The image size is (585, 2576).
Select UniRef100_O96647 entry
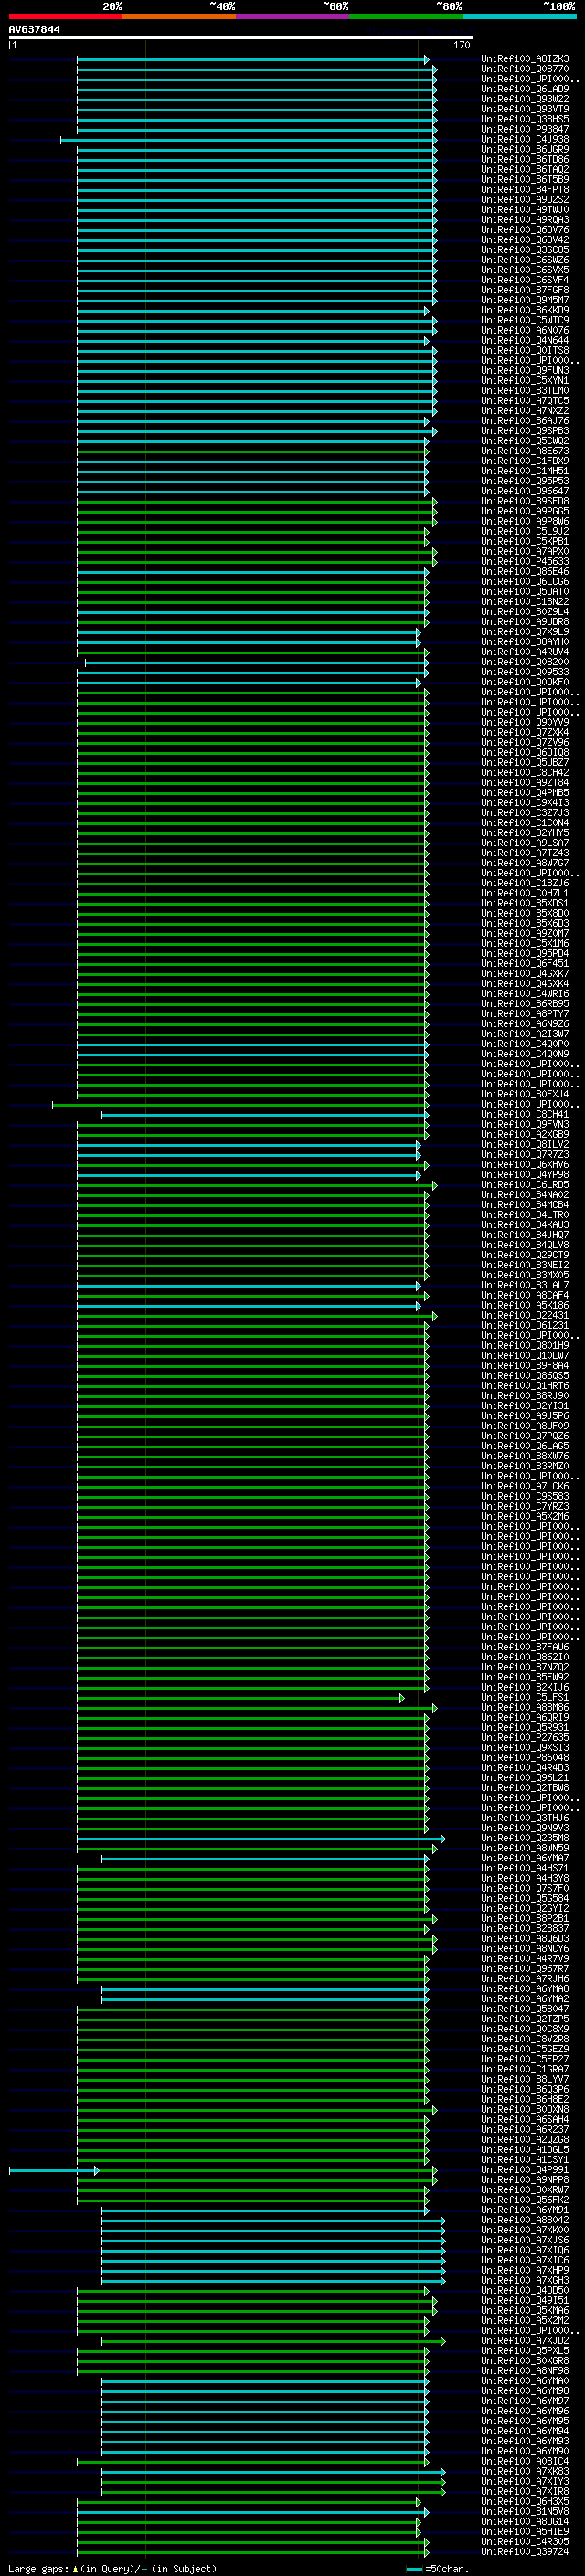525,491
